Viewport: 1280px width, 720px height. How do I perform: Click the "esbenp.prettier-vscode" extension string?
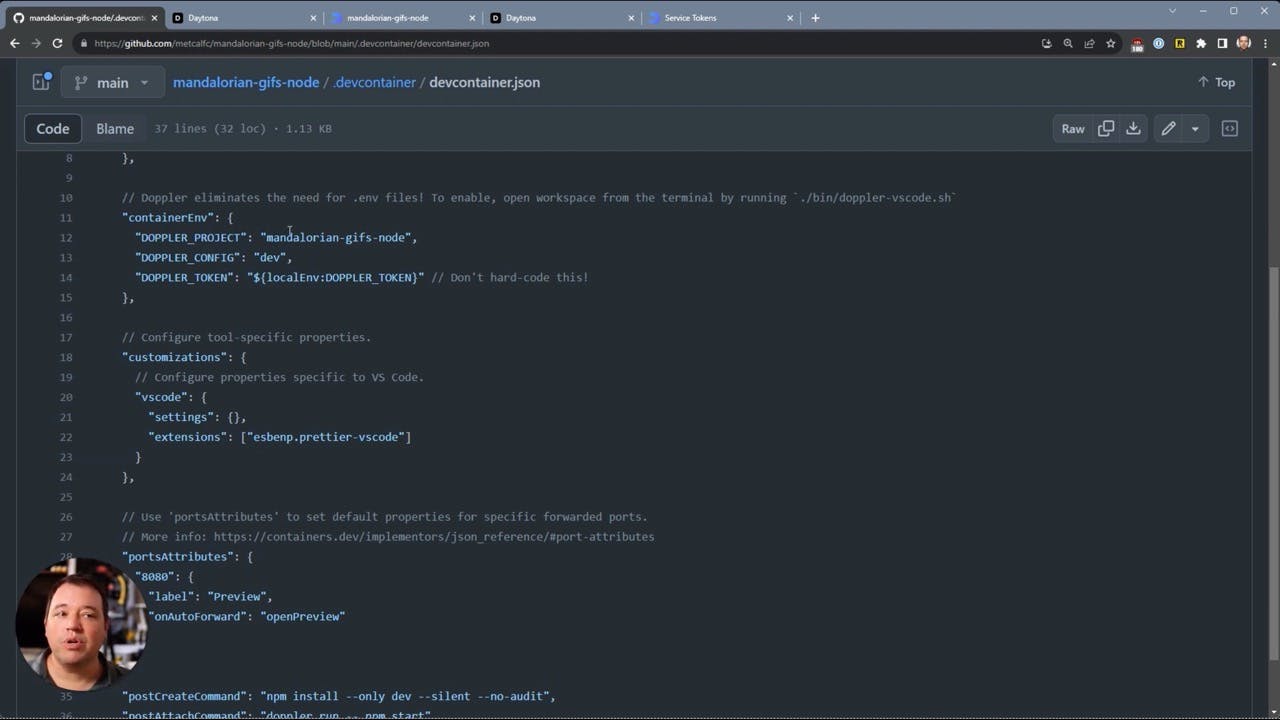[x=326, y=437]
